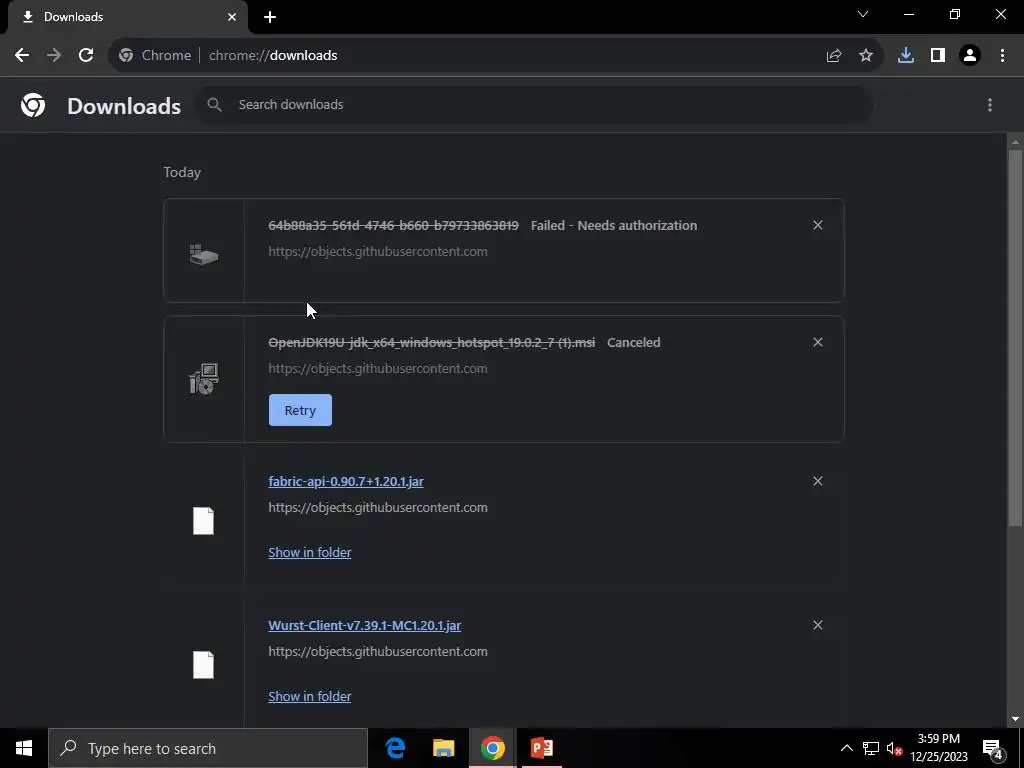Select the Downloads browser tab

click(128, 17)
